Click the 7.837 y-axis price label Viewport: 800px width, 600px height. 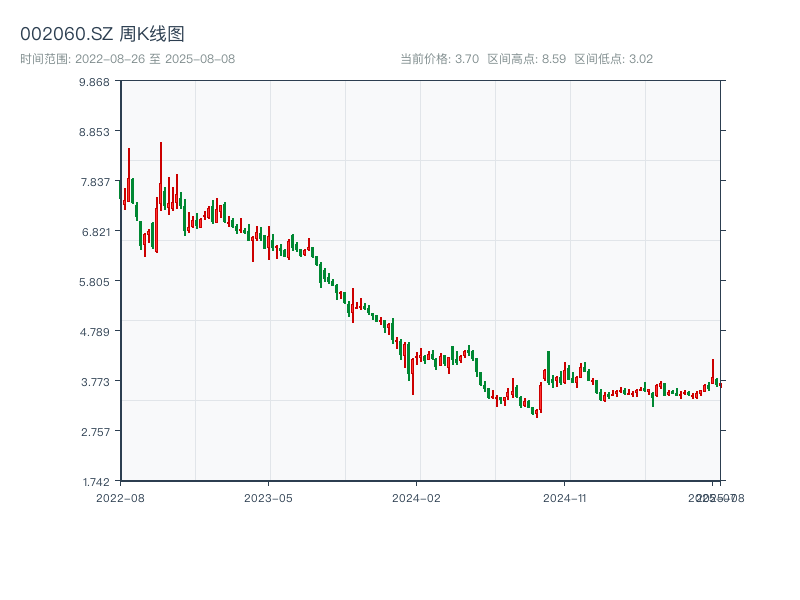tap(95, 182)
